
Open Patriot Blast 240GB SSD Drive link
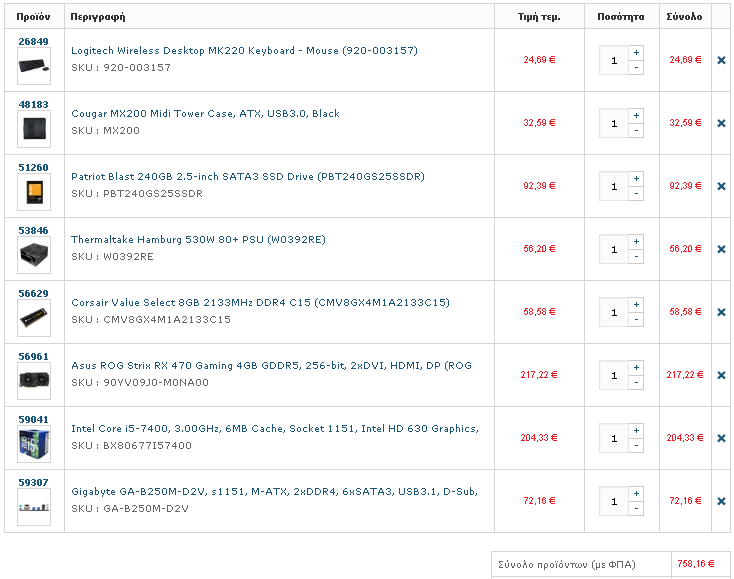click(248, 176)
